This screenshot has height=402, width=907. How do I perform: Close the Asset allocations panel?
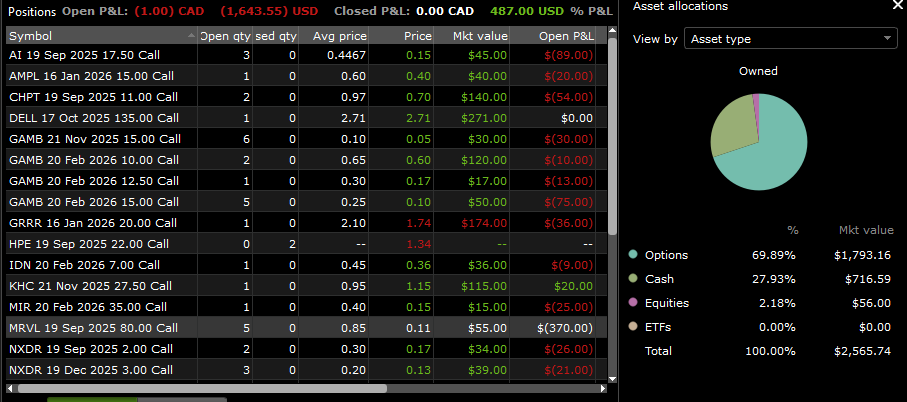(x=898, y=5)
